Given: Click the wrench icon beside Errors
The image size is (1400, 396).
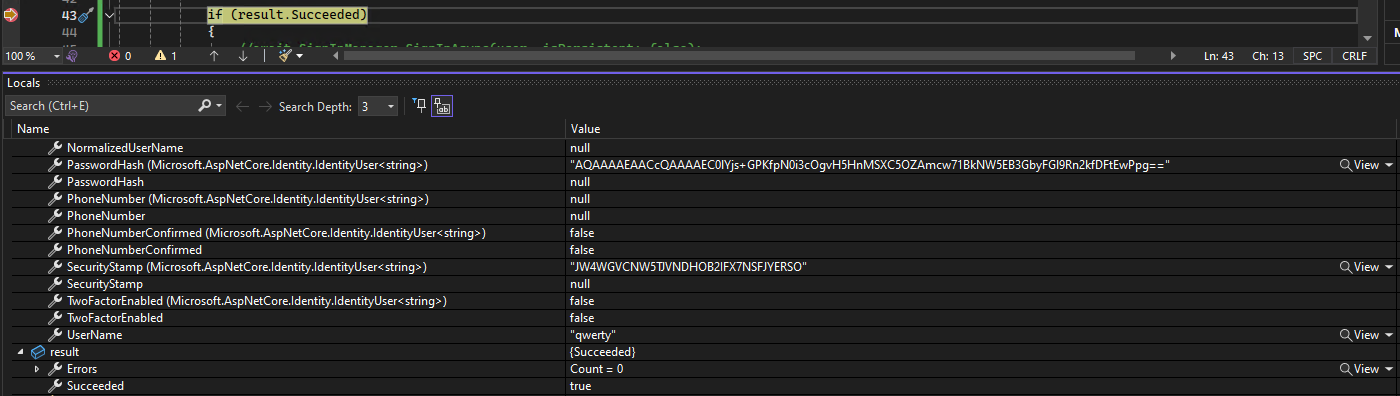Looking at the screenshot, I should (x=56, y=369).
